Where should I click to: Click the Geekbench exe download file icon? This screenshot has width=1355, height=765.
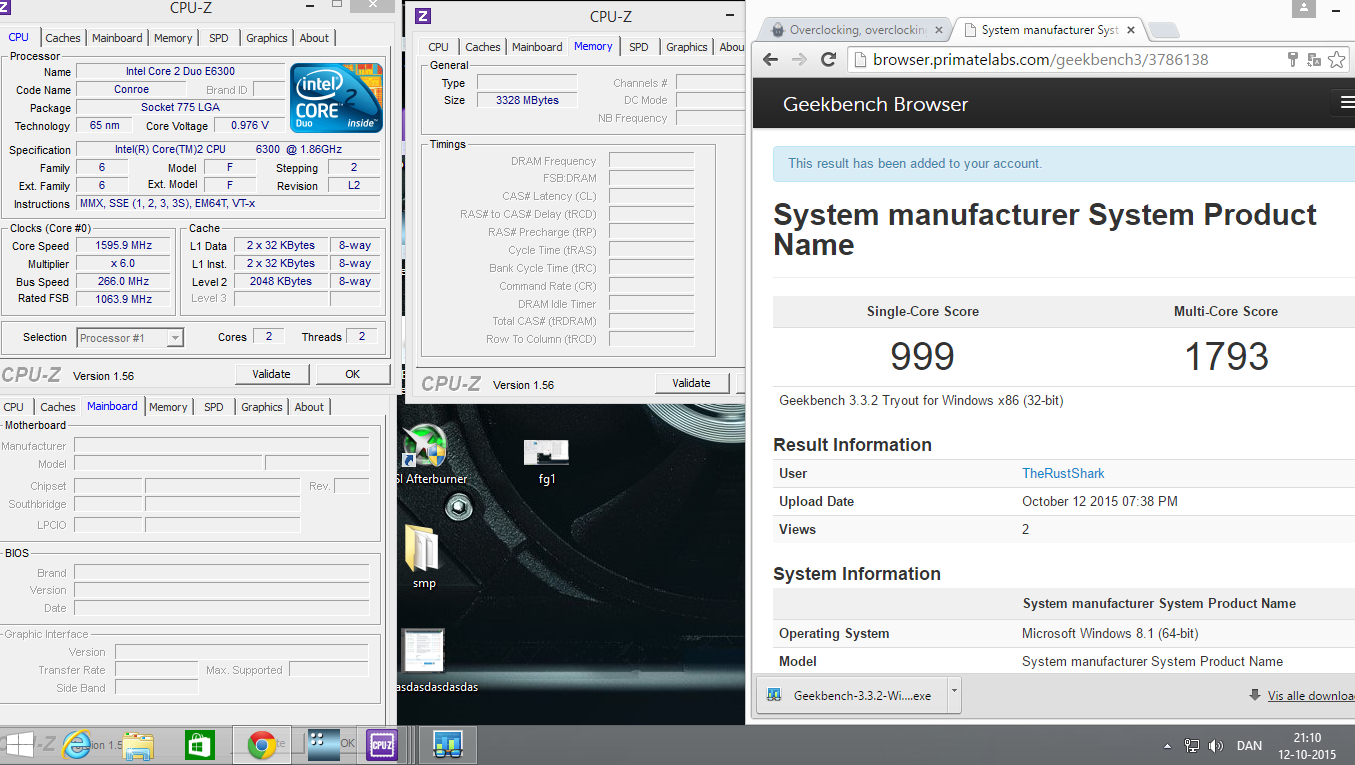point(774,695)
